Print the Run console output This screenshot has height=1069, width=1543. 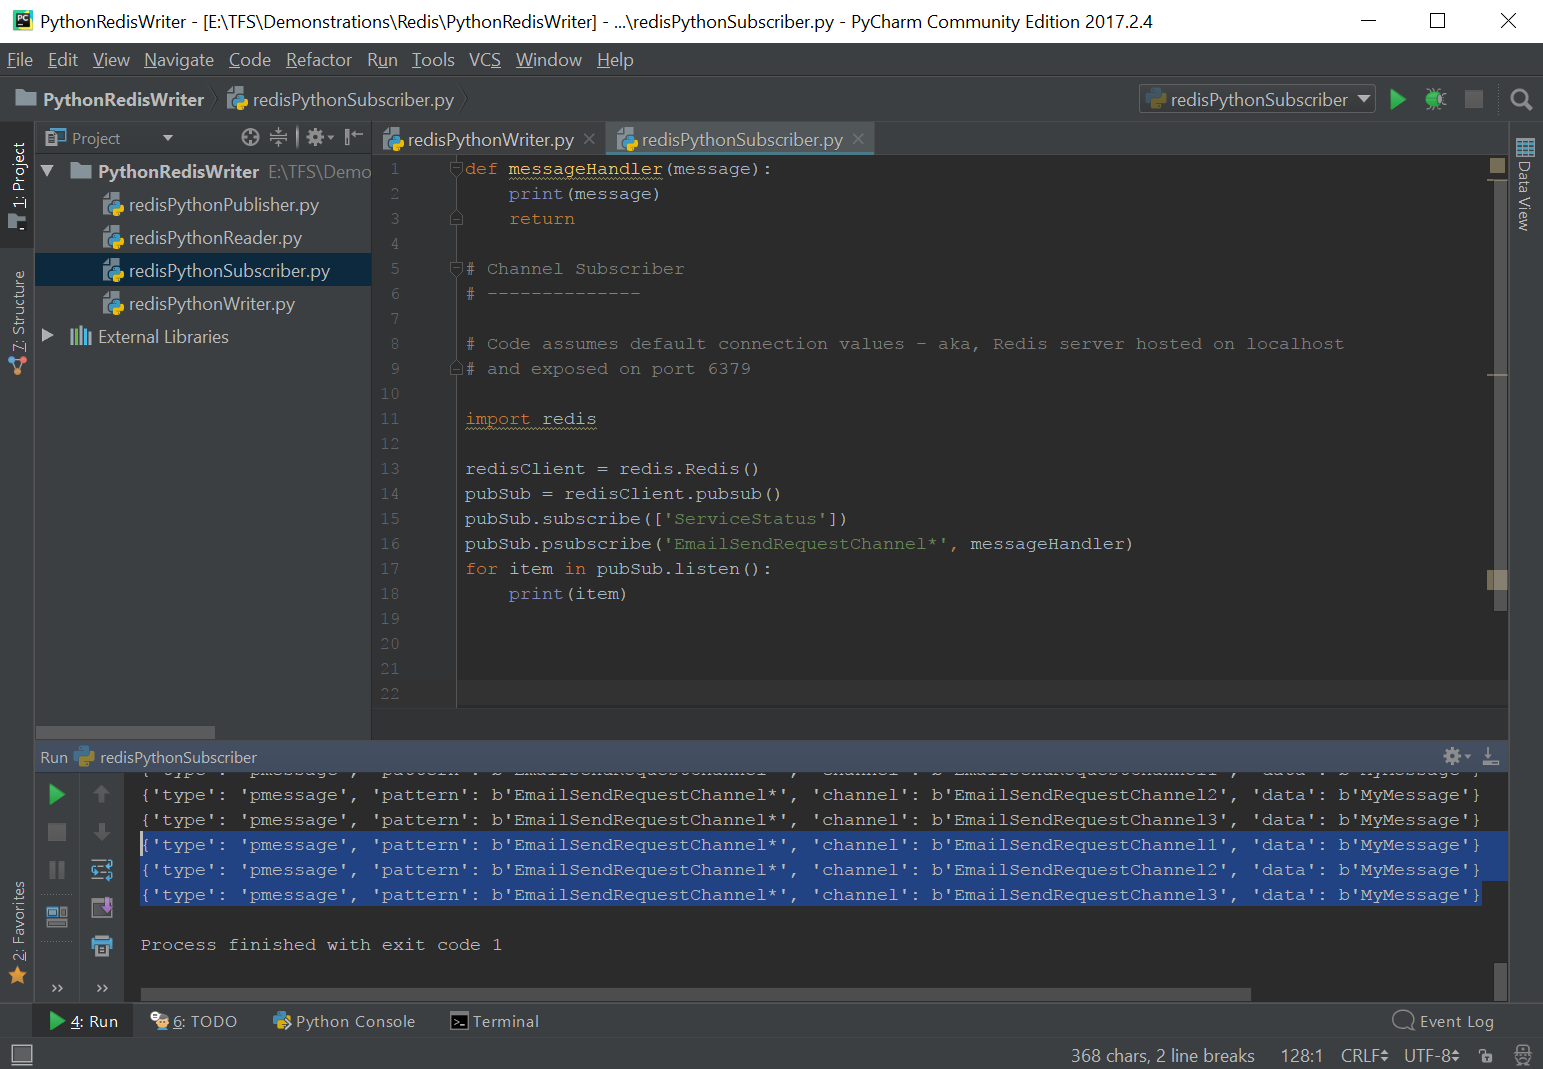(101, 945)
